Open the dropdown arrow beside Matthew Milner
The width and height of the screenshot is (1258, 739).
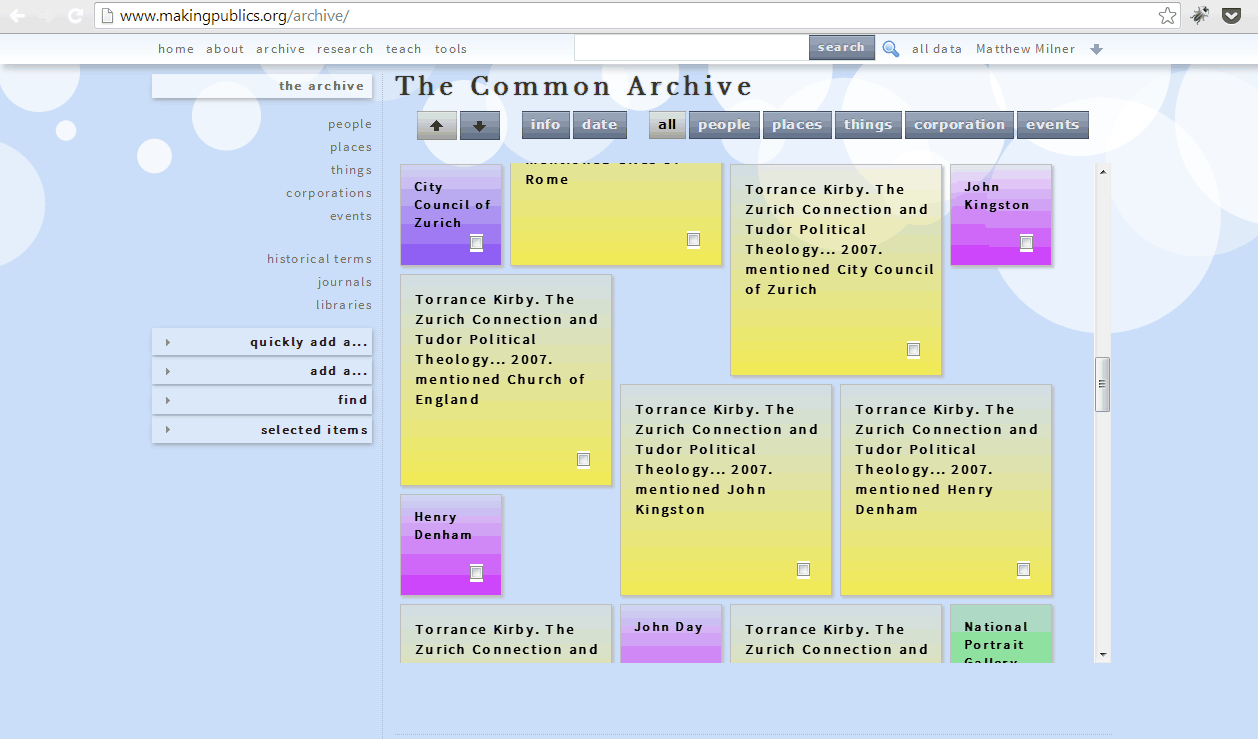click(x=1097, y=49)
